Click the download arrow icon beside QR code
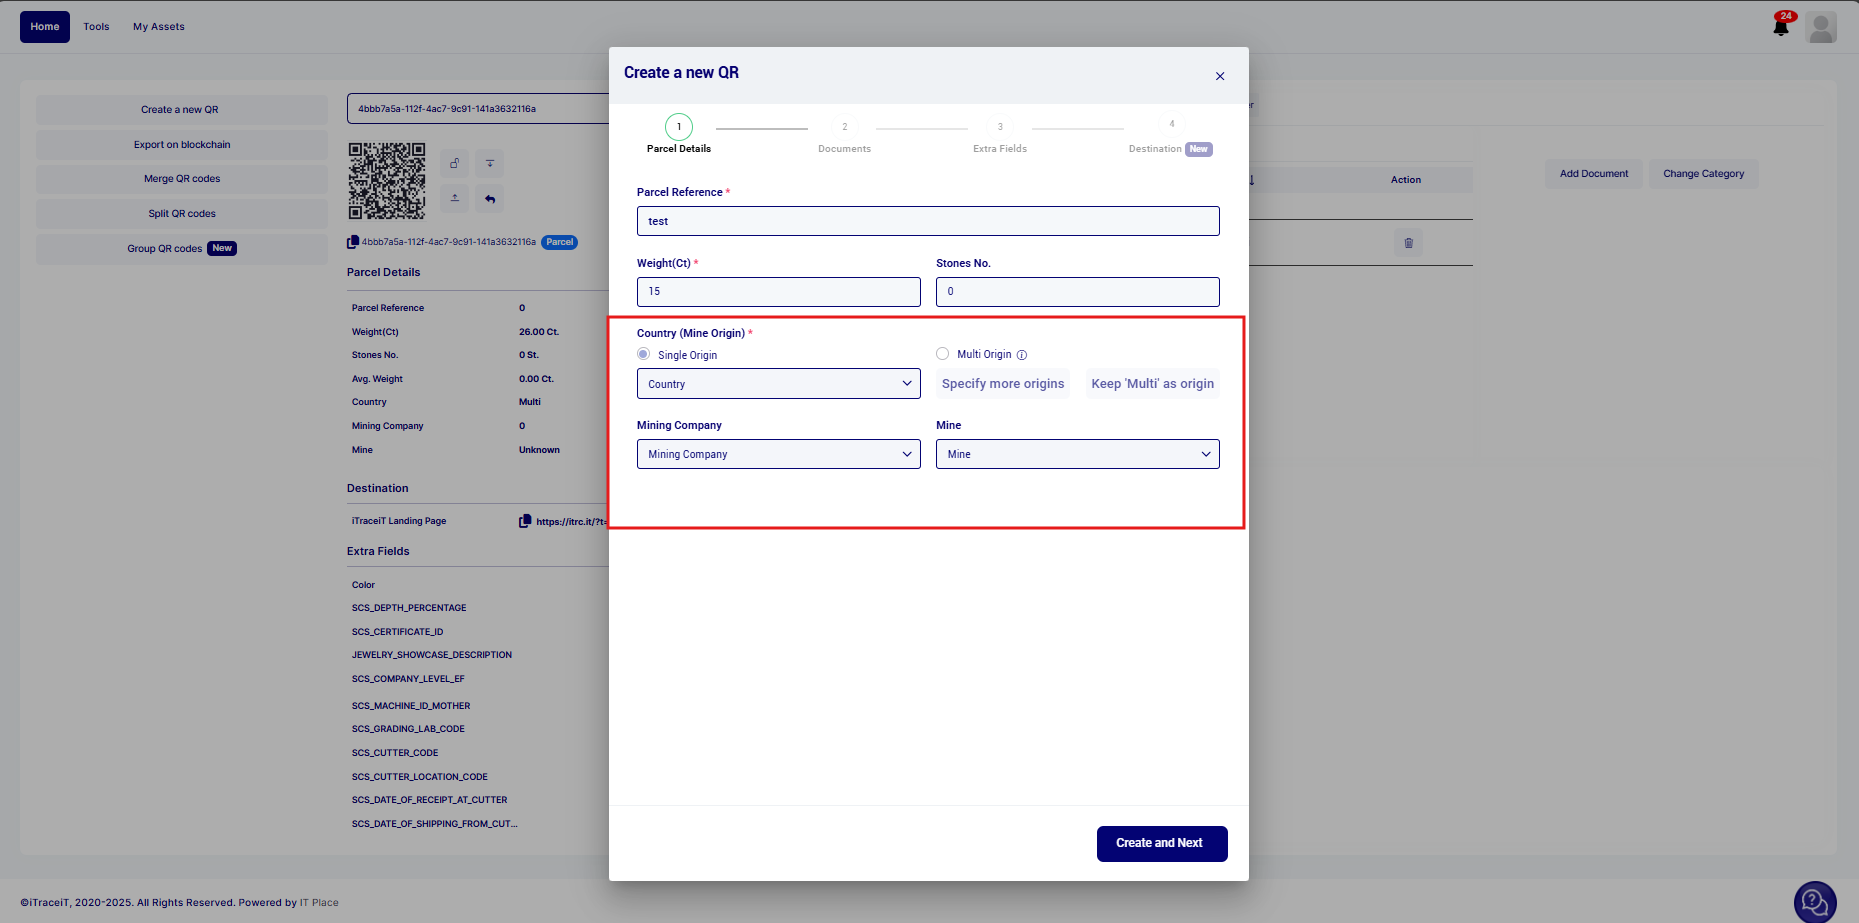1859x923 pixels. pyautogui.click(x=489, y=163)
